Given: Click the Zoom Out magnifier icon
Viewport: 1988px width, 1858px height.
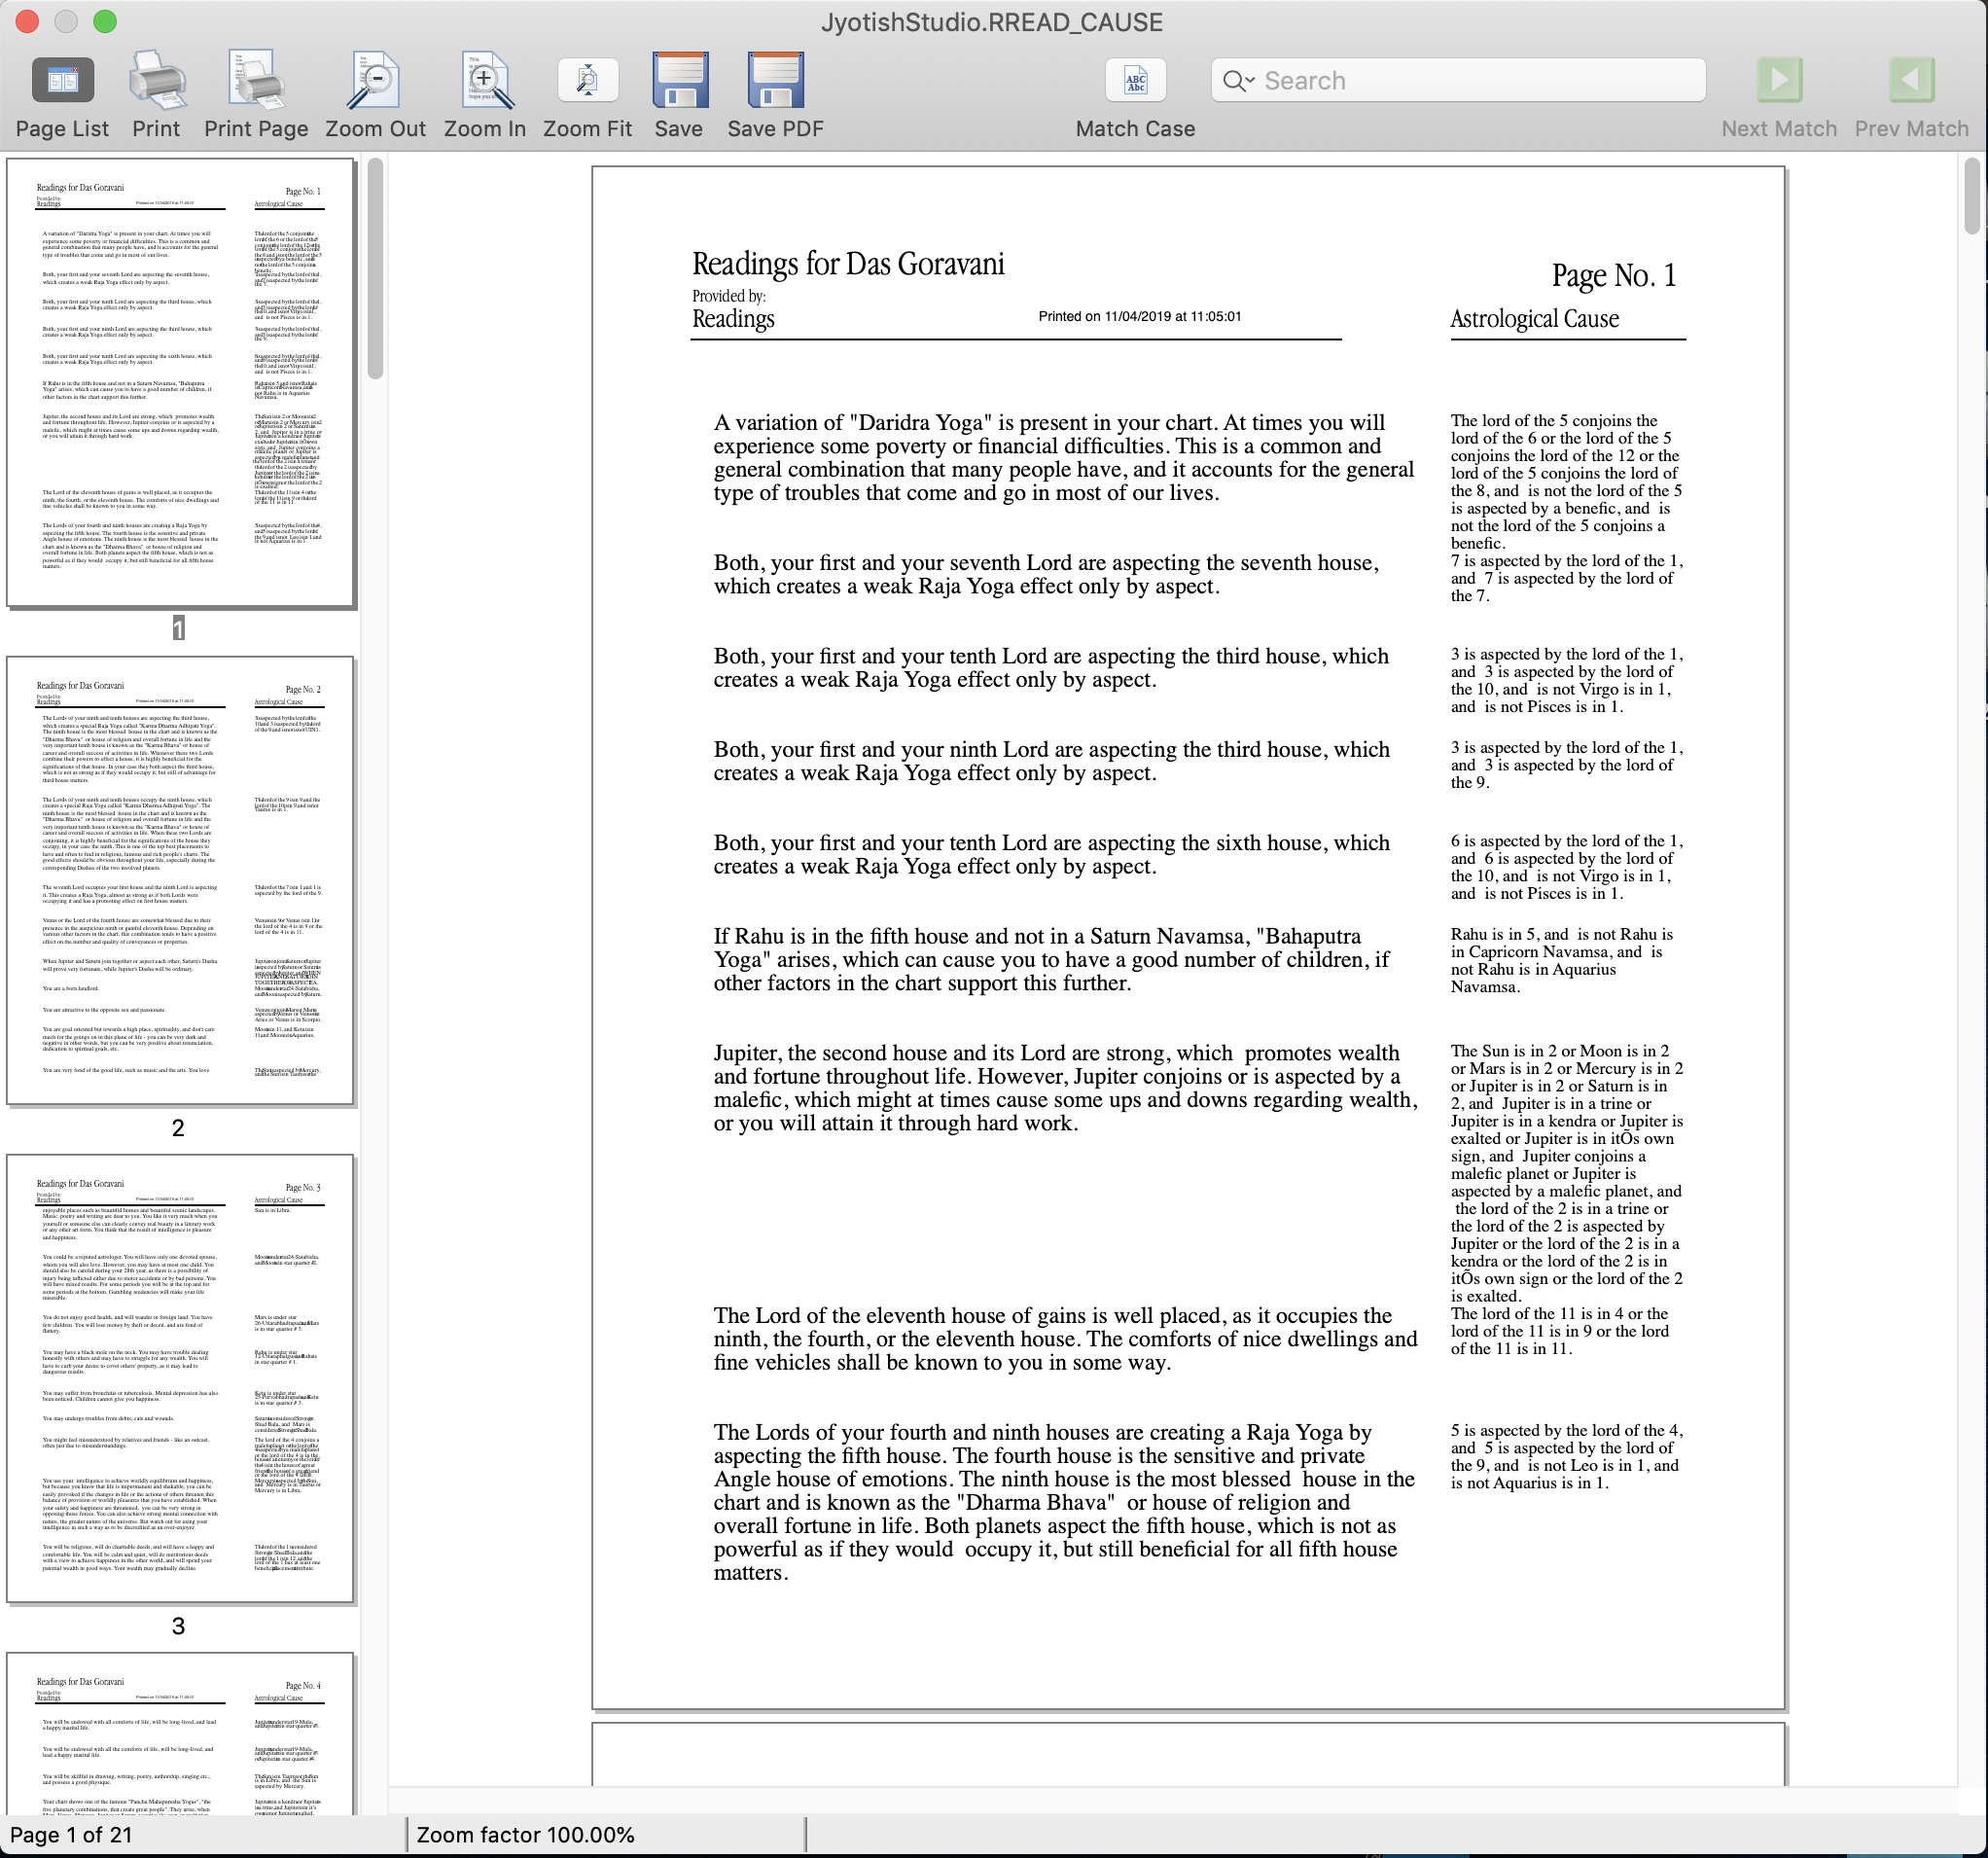Looking at the screenshot, I should pyautogui.click(x=375, y=80).
